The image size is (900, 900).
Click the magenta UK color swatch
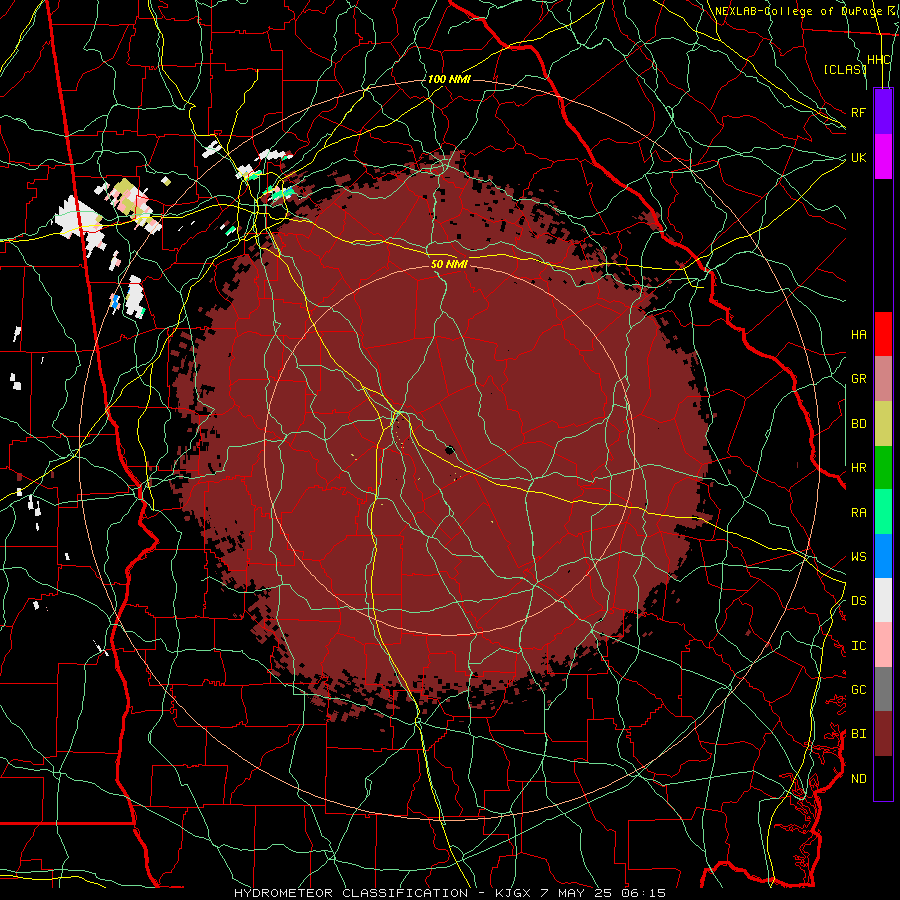coord(883,157)
